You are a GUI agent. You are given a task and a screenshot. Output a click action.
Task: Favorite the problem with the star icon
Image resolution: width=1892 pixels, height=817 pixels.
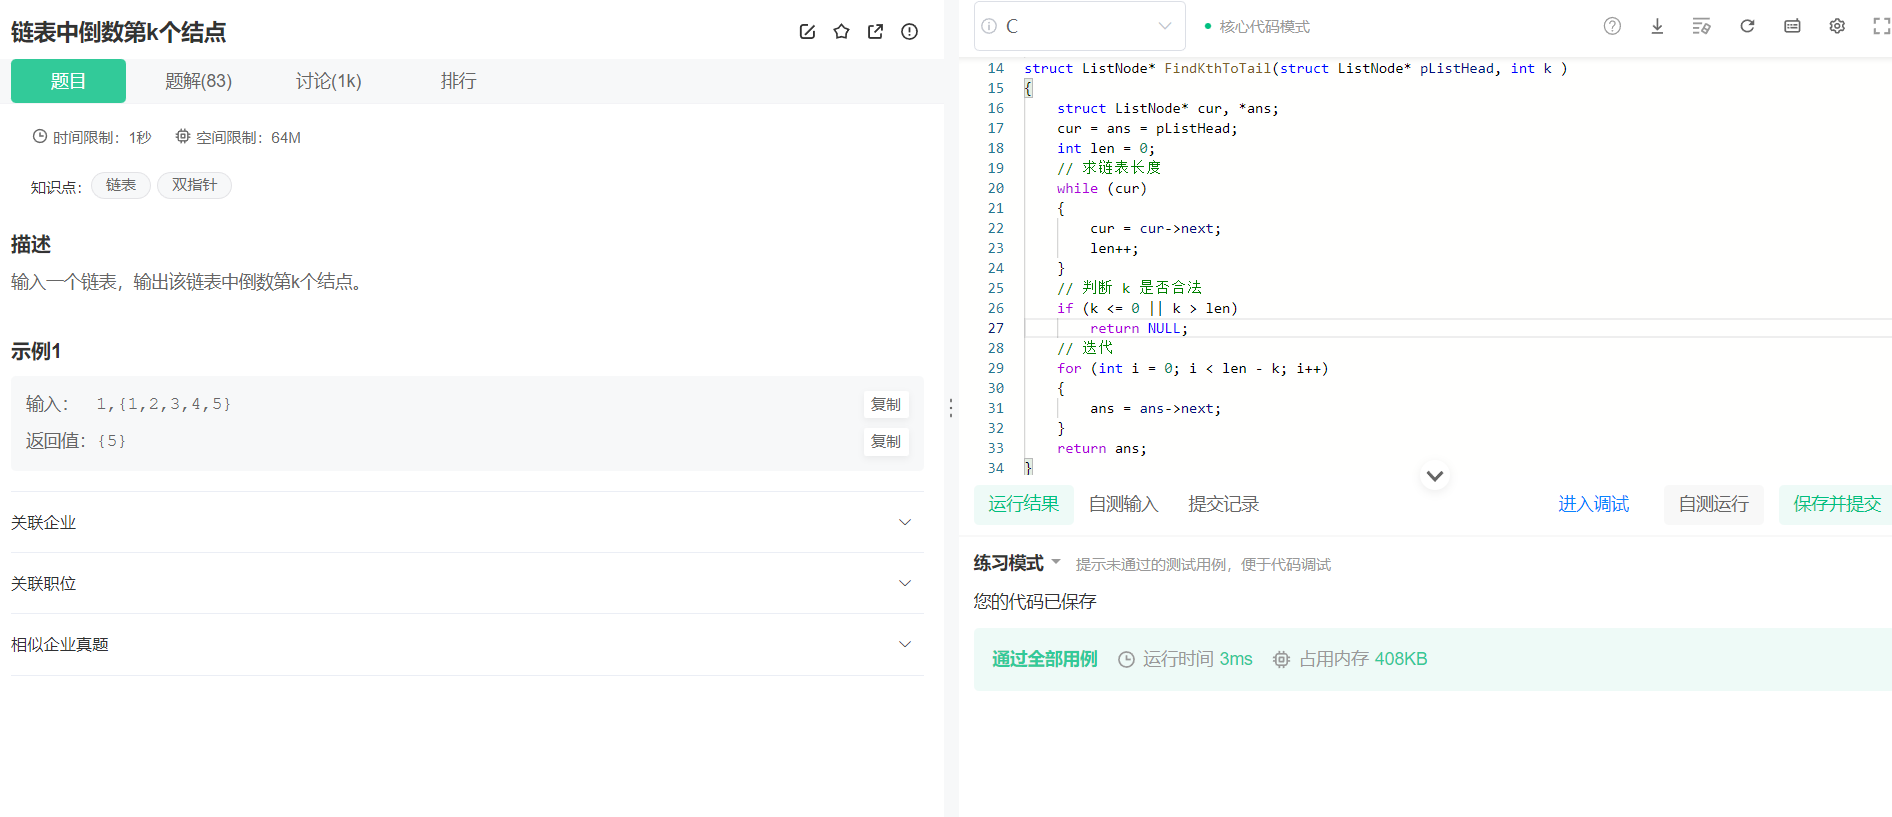click(841, 32)
